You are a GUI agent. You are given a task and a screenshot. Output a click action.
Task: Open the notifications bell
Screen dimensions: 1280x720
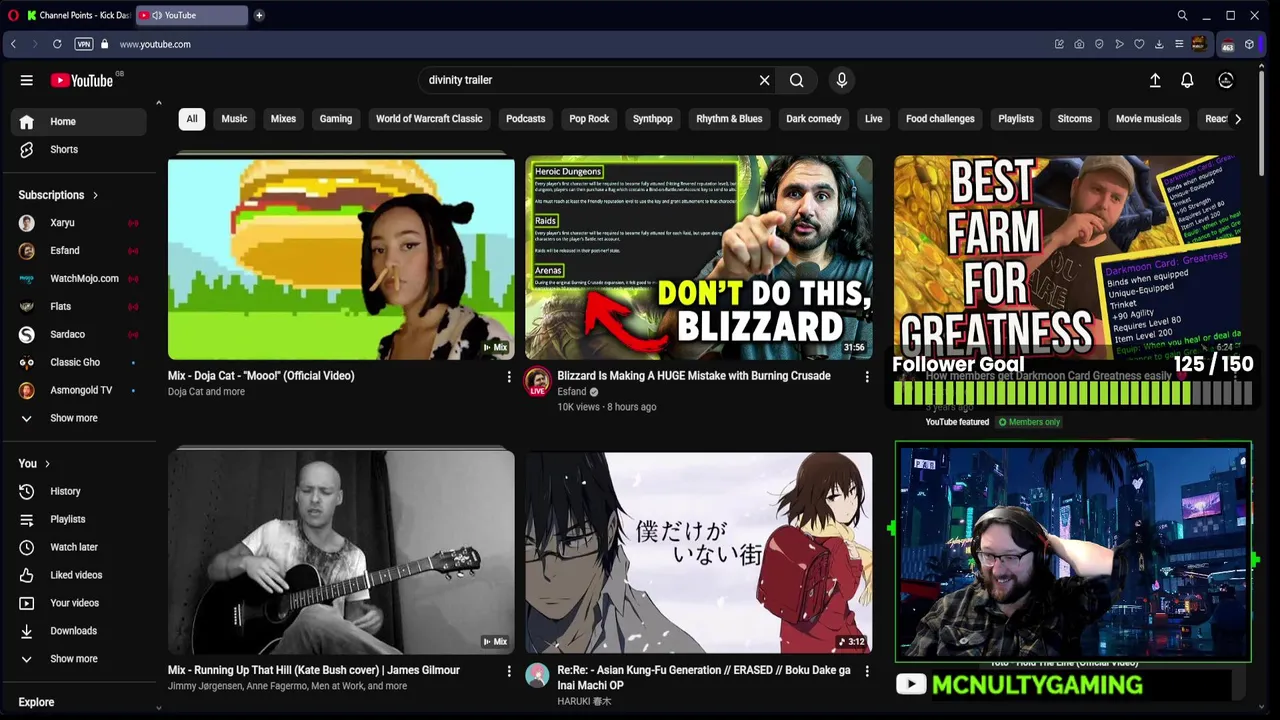[x=1187, y=80]
